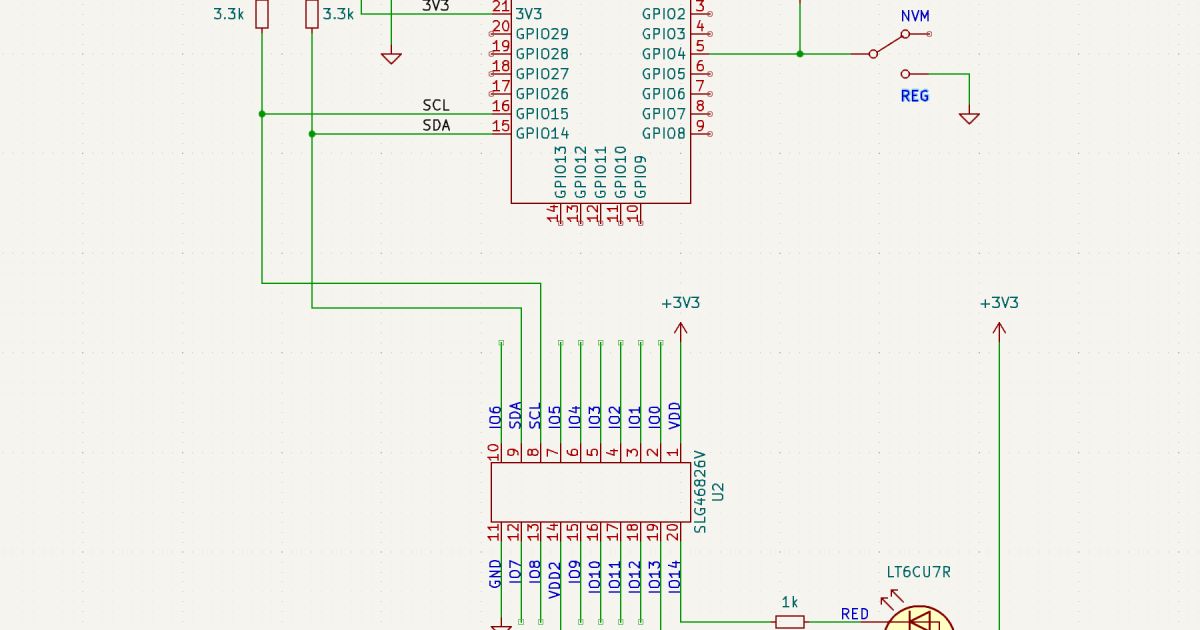Select the IO9 pin name on U2
This screenshot has width=1200, height=630.
(575, 571)
